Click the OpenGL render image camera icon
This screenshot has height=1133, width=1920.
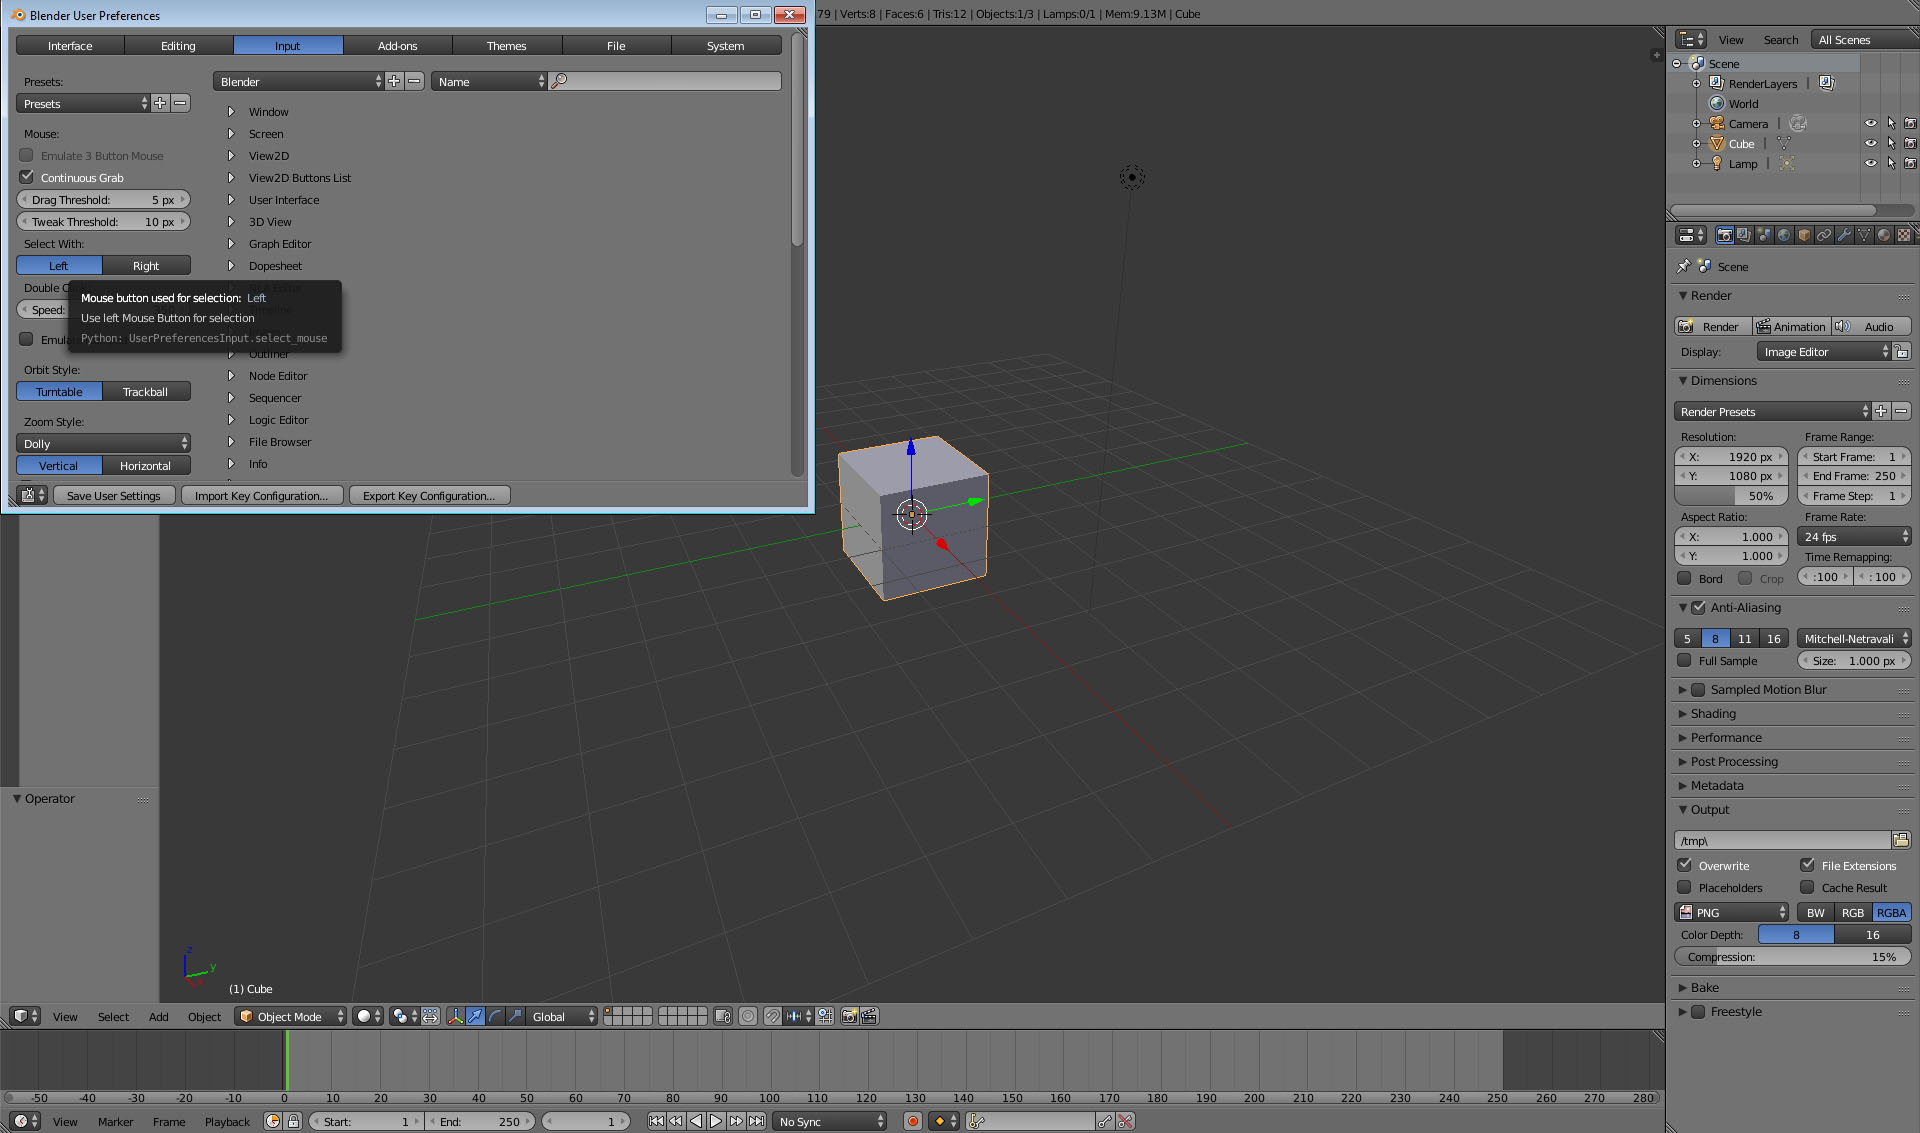pos(850,1016)
